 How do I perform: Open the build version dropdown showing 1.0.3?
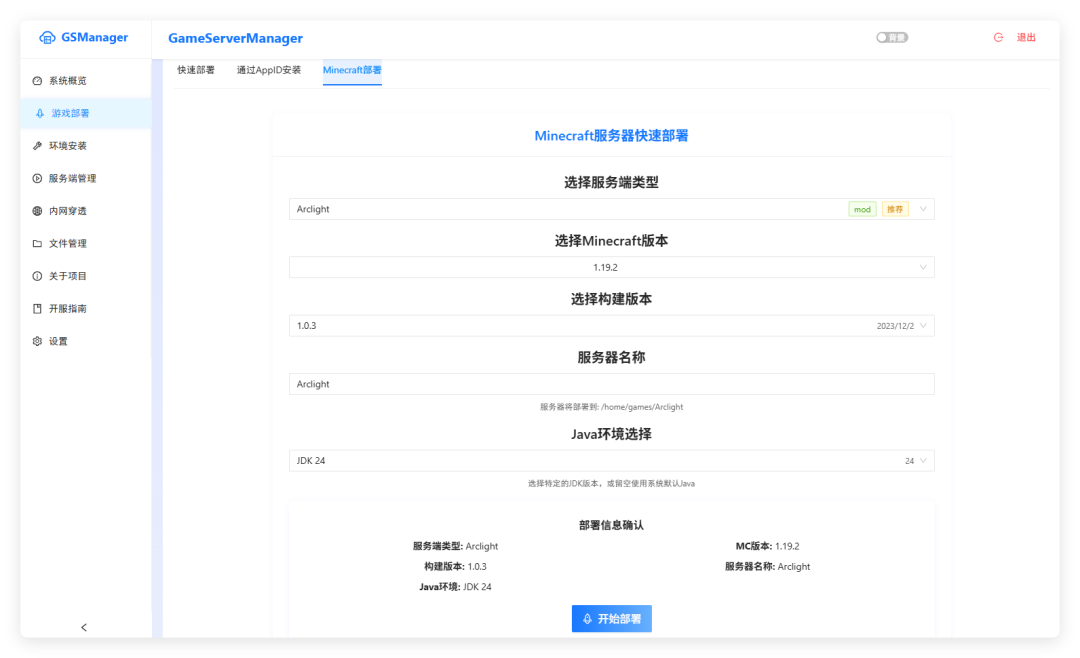click(x=612, y=326)
